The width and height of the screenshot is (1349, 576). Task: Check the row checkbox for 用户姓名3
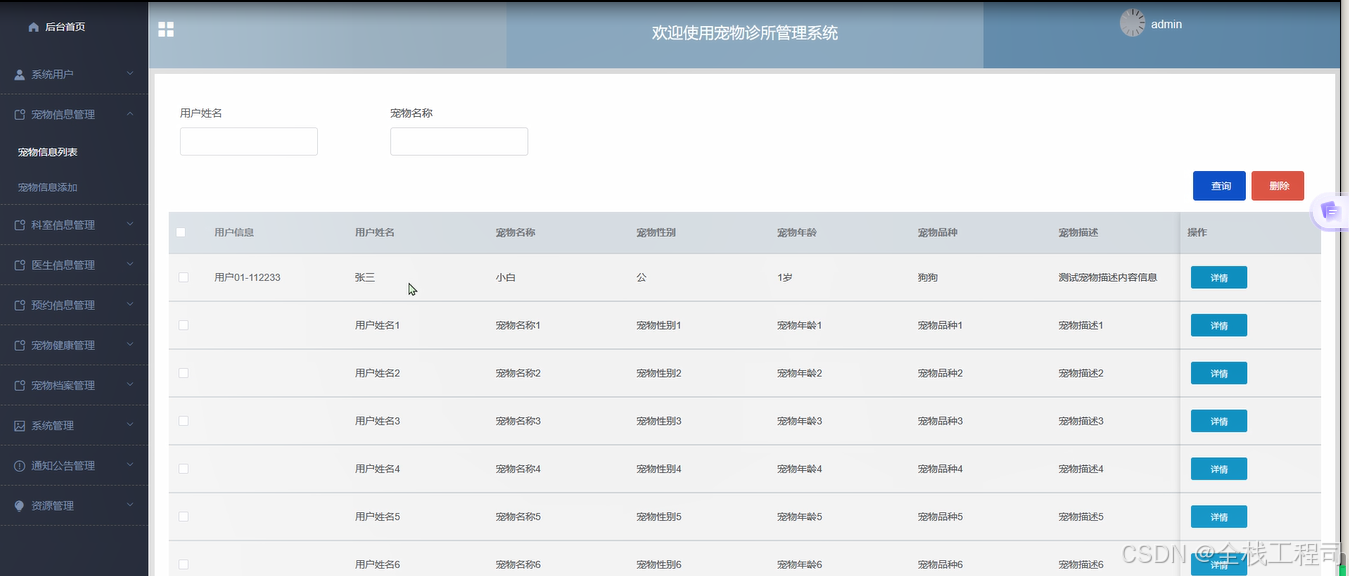click(x=183, y=421)
